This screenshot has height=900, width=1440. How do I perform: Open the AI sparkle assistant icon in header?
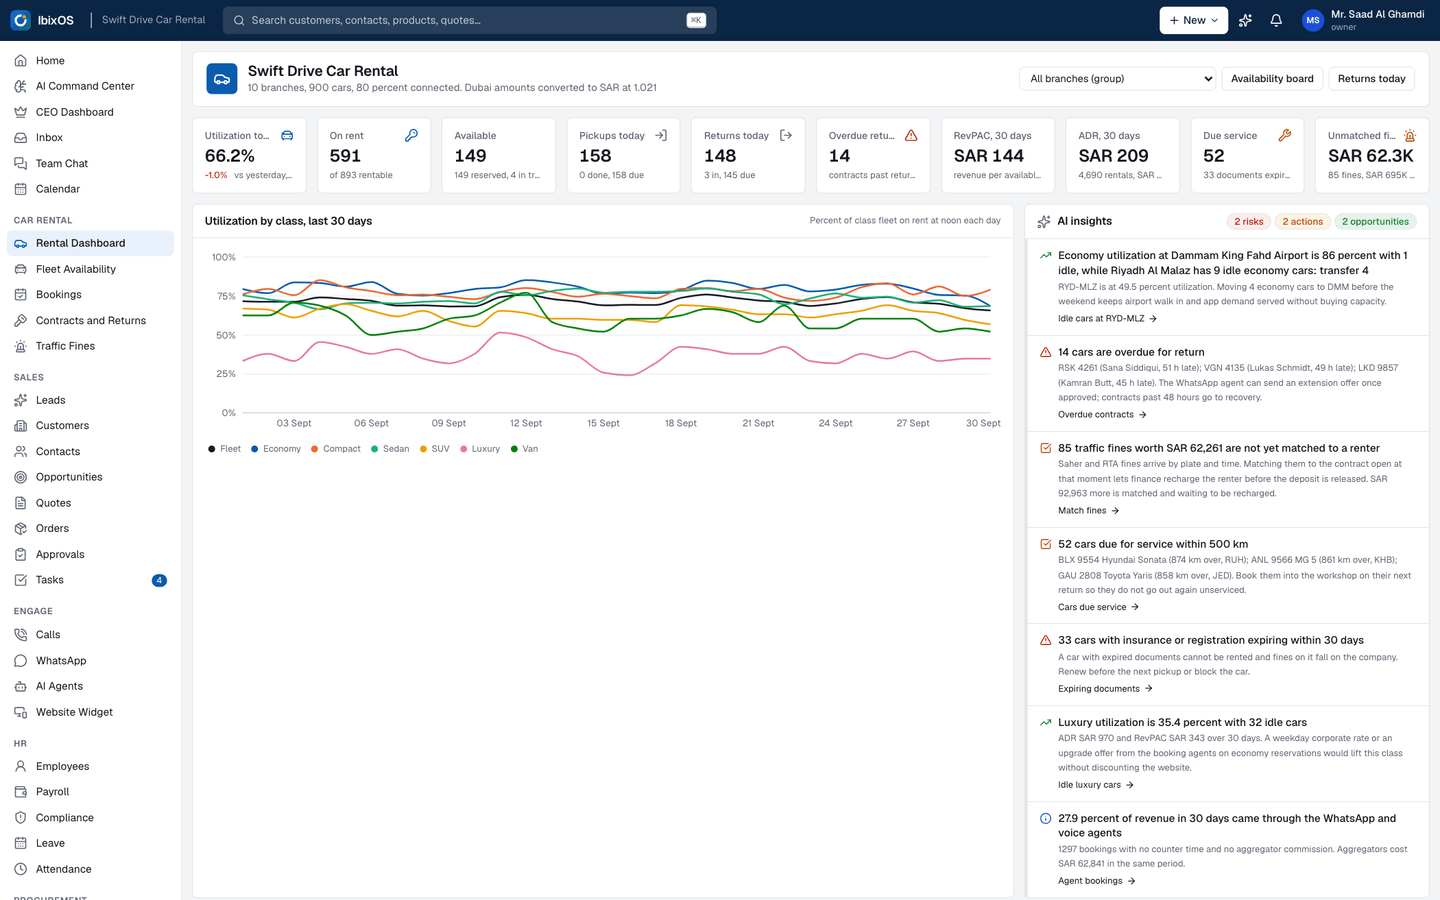point(1245,20)
